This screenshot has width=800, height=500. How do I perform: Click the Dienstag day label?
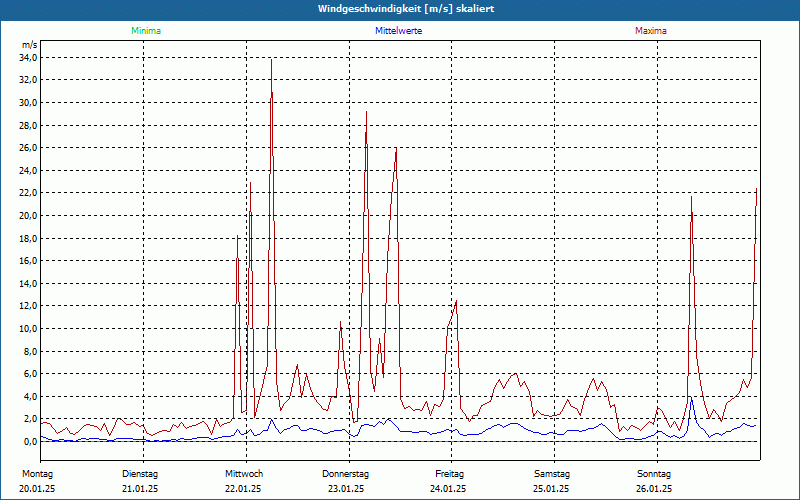pyautogui.click(x=140, y=474)
